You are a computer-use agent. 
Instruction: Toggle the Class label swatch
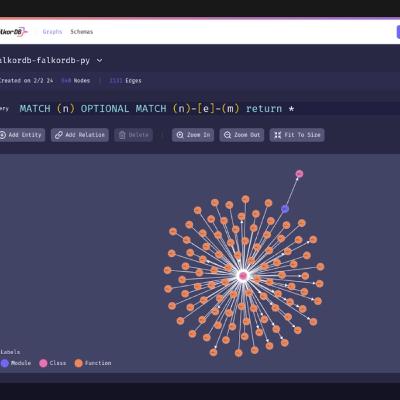pos(43,363)
